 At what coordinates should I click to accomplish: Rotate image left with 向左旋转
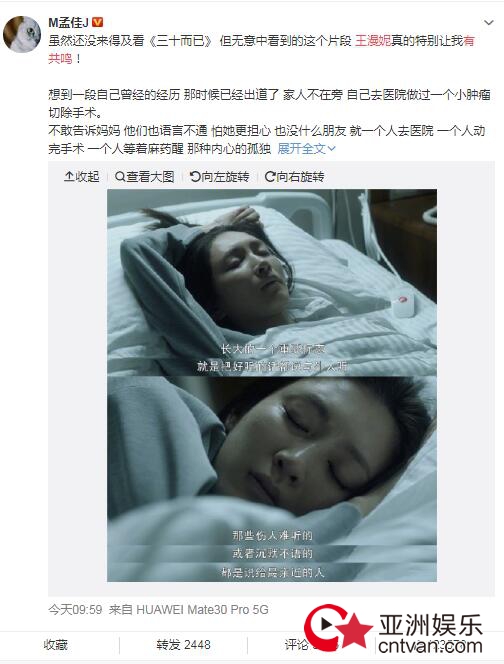220,177
